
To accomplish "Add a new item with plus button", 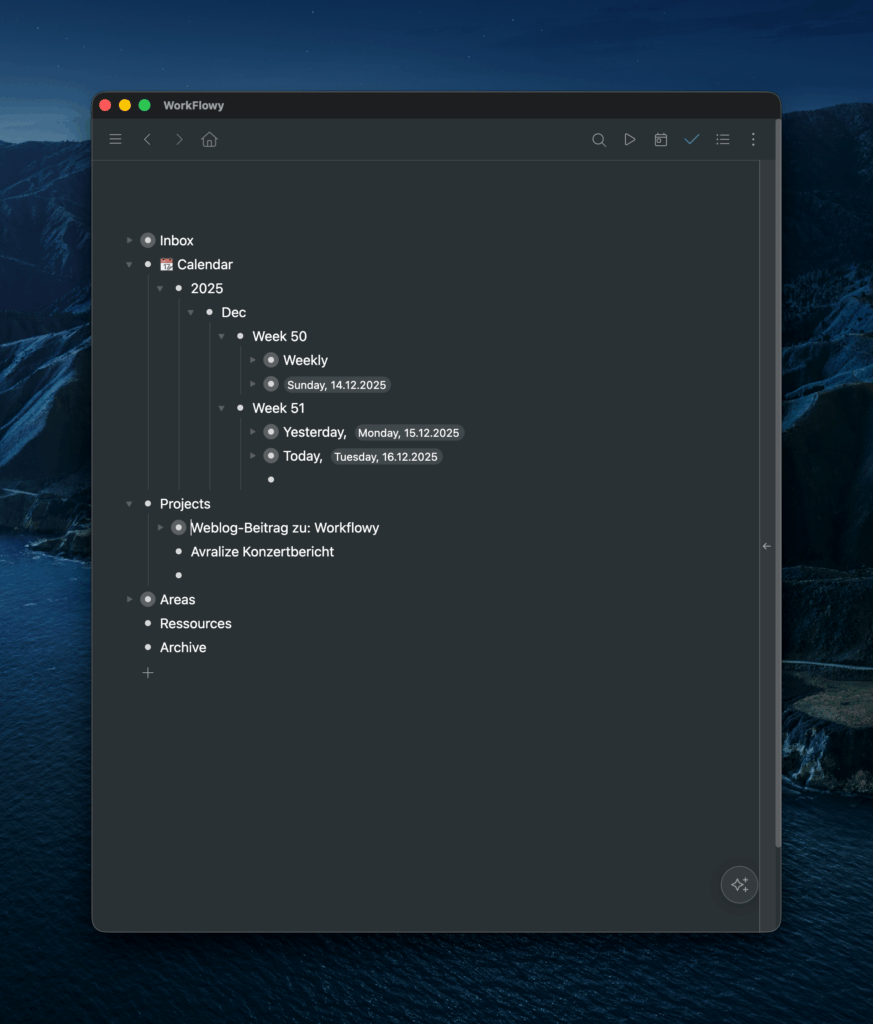I will click(148, 673).
